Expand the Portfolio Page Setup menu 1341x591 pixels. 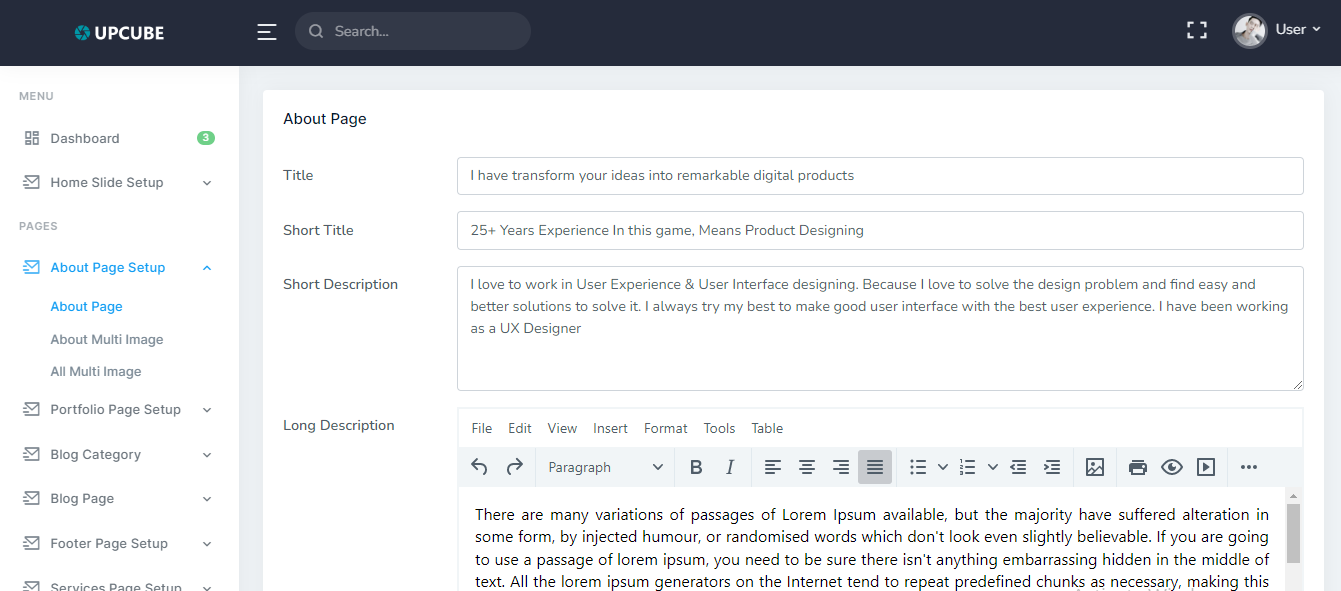click(x=115, y=409)
